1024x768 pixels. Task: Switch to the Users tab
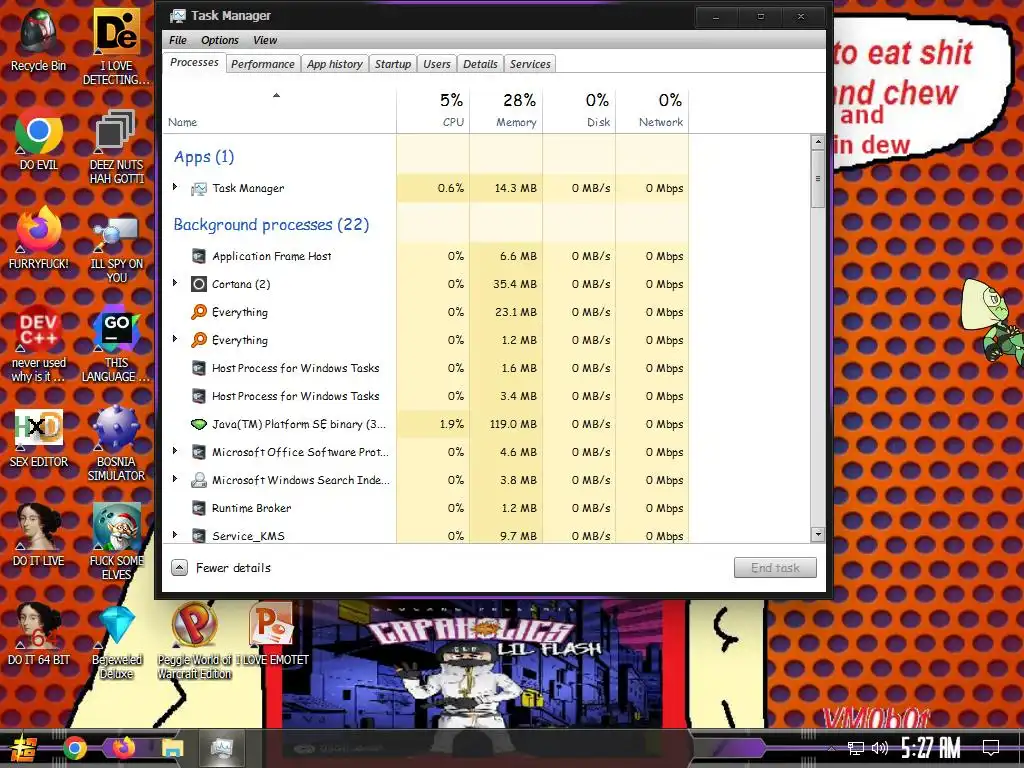436,64
